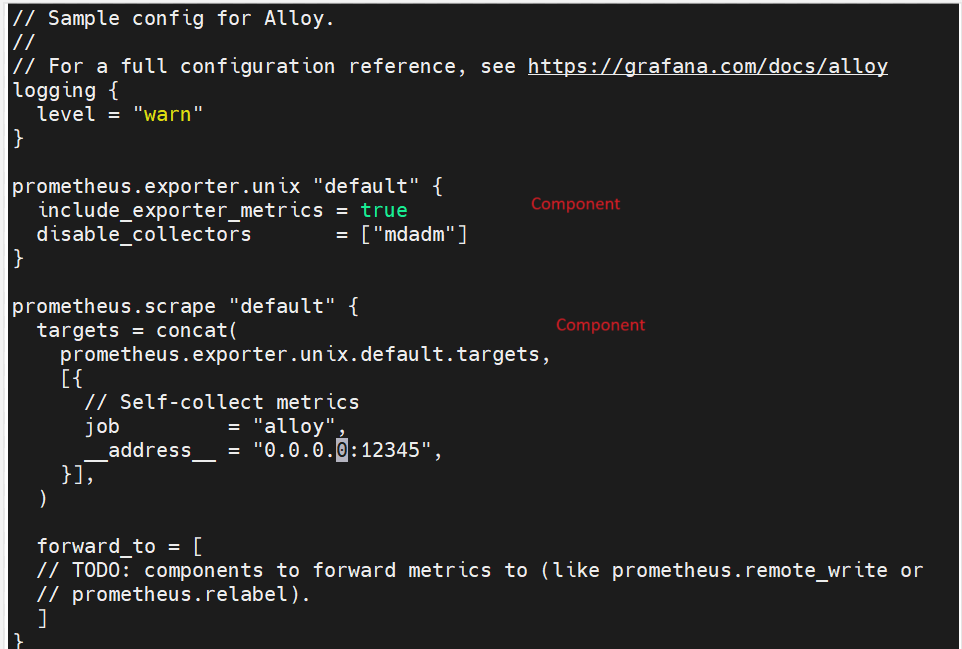
Task: Click the "warn" log level value
Action: pos(167,115)
